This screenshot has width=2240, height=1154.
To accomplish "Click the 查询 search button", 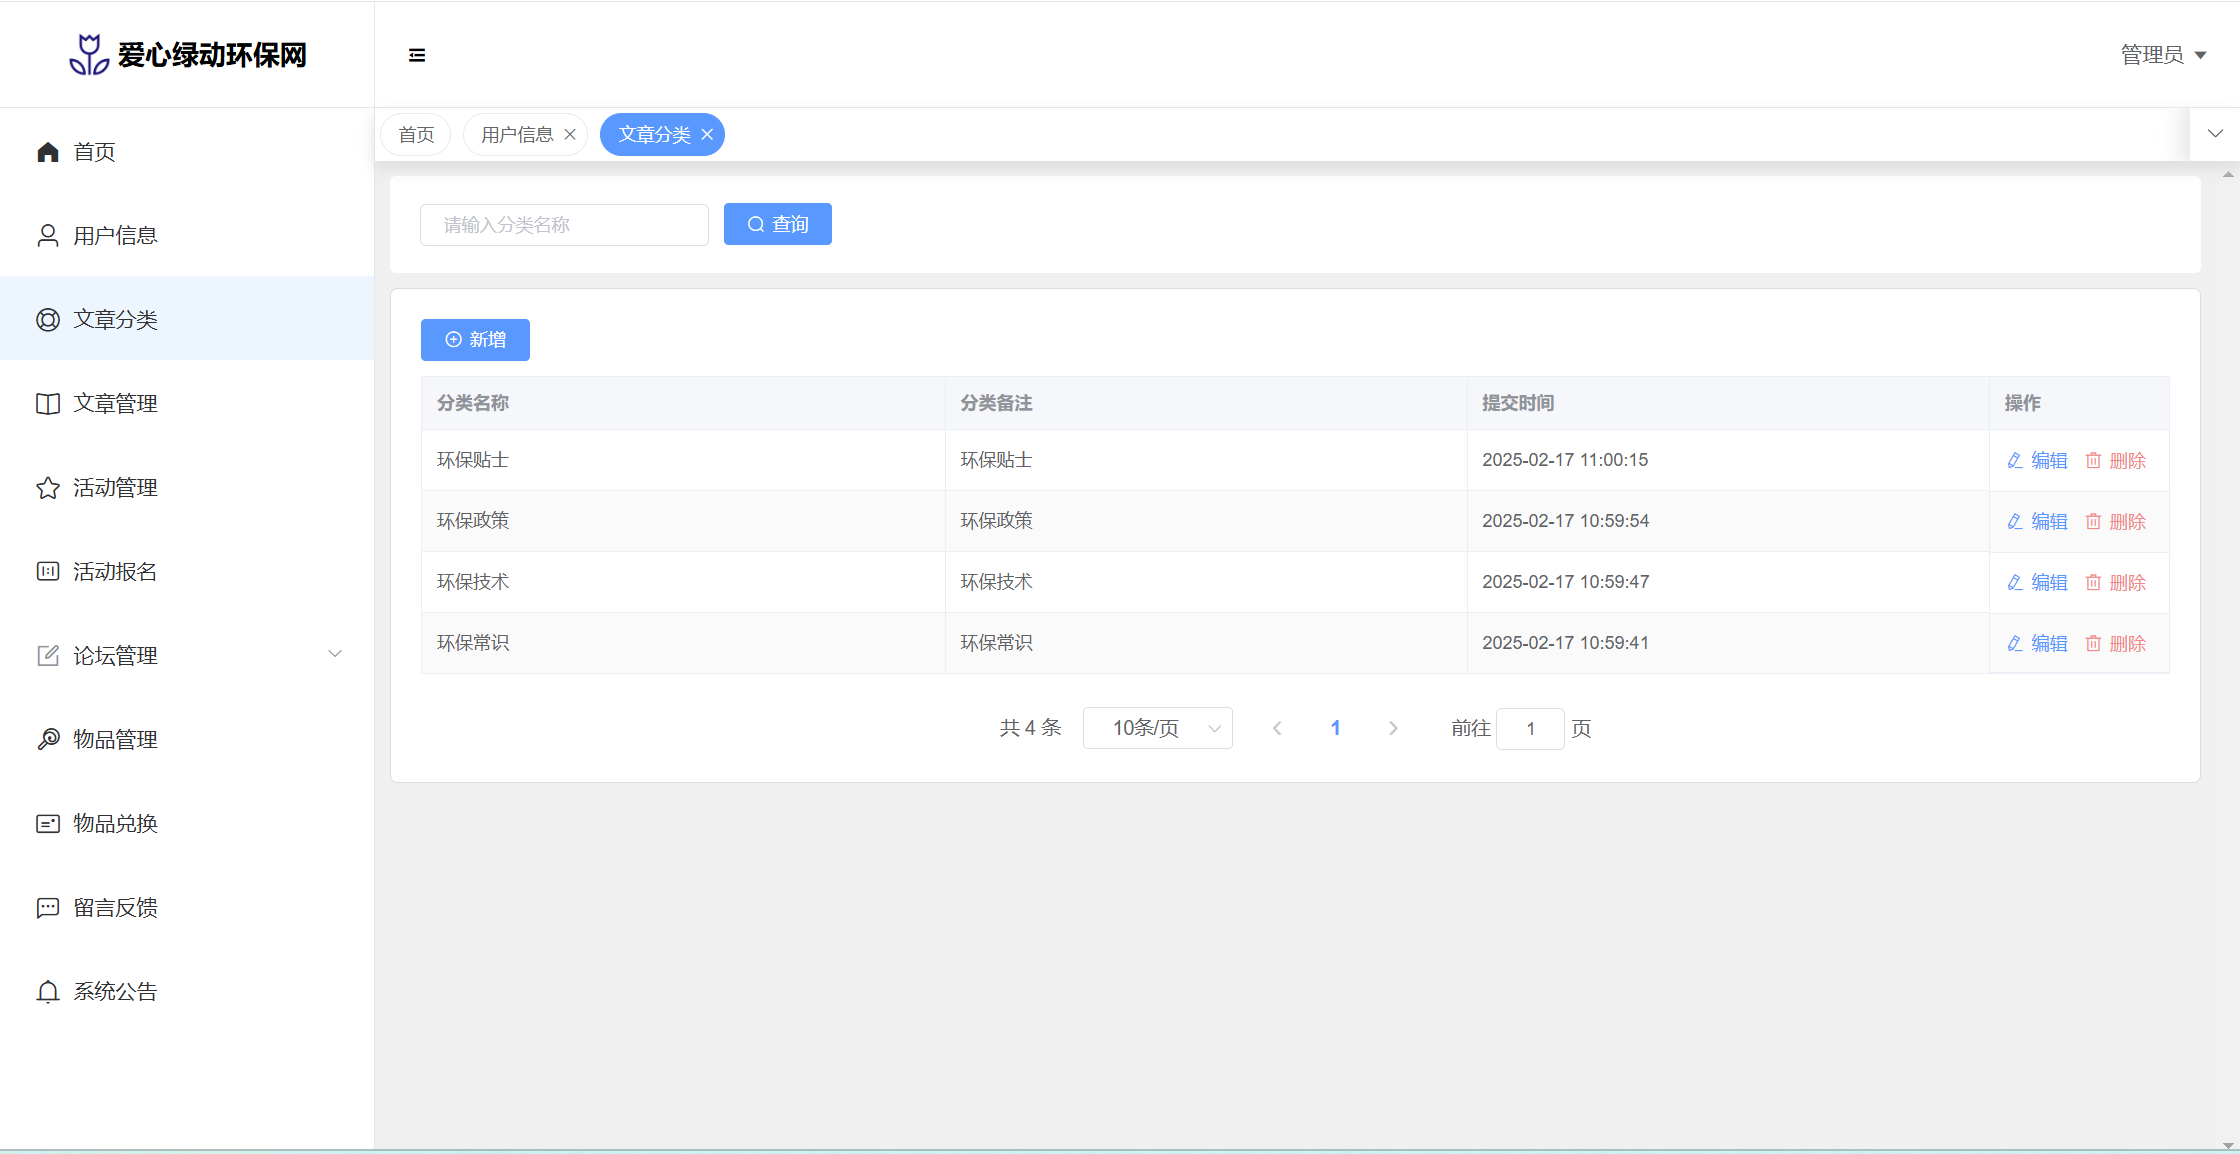I will (x=777, y=225).
